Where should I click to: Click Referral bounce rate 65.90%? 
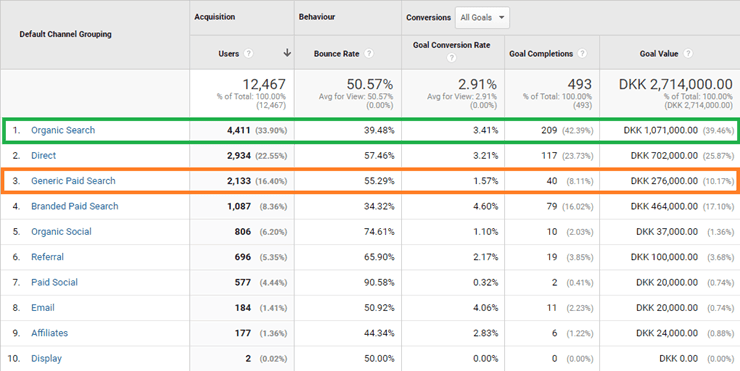click(x=379, y=257)
